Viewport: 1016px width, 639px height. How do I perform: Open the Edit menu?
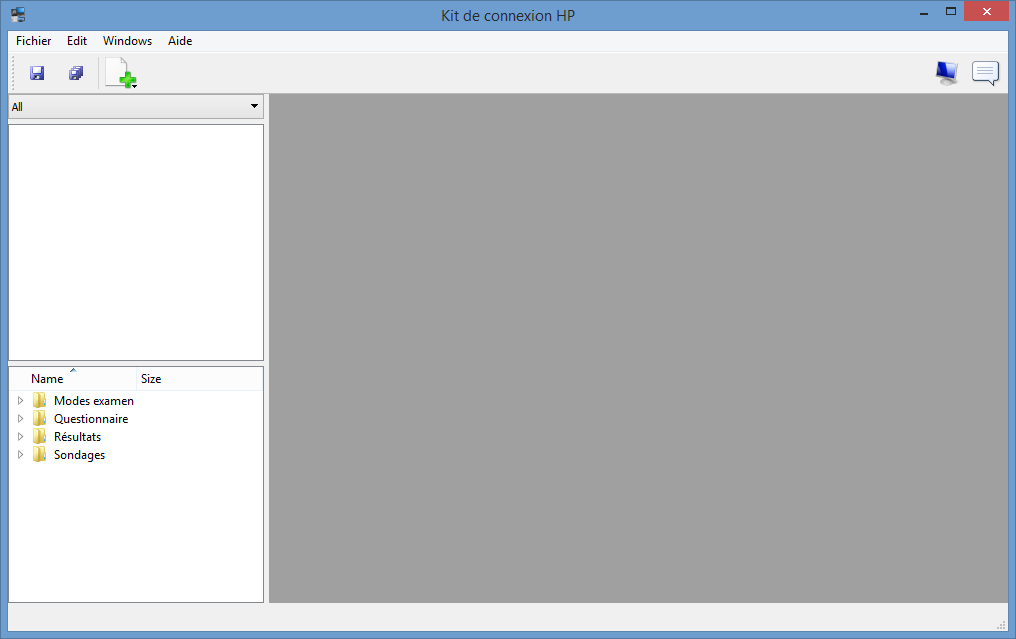76,41
